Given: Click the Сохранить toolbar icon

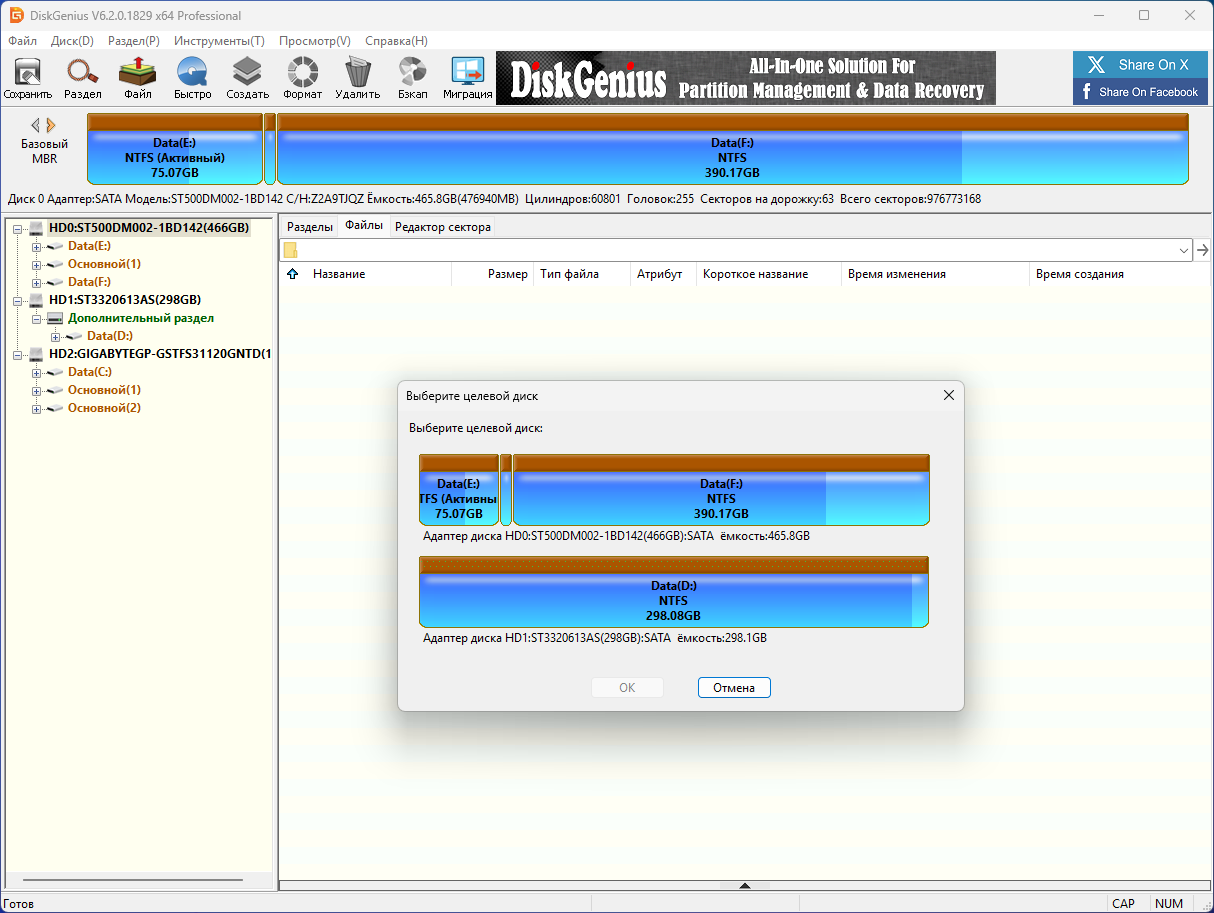Looking at the screenshot, I should (x=28, y=78).
